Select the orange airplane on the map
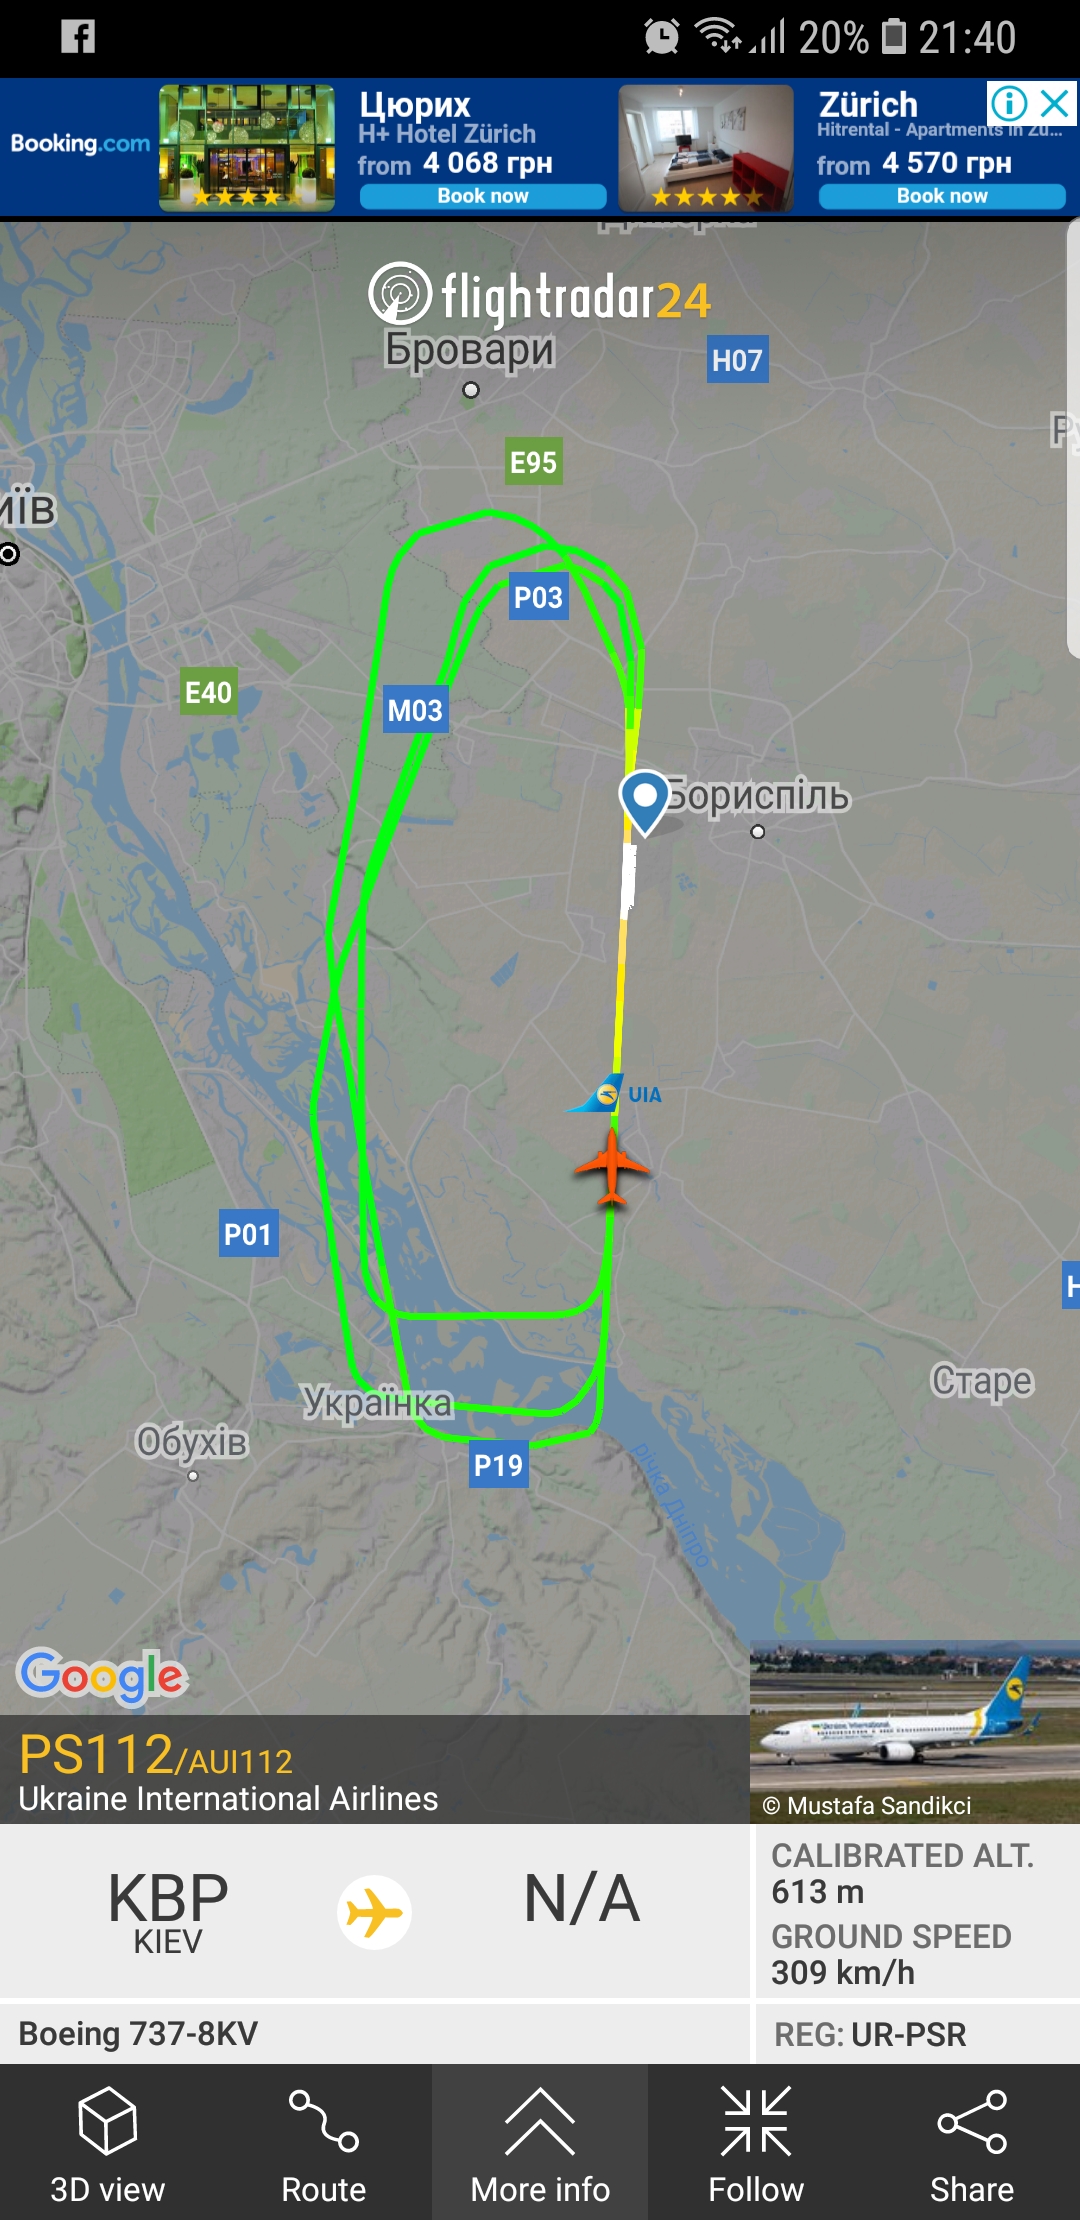 (612, 1168)
